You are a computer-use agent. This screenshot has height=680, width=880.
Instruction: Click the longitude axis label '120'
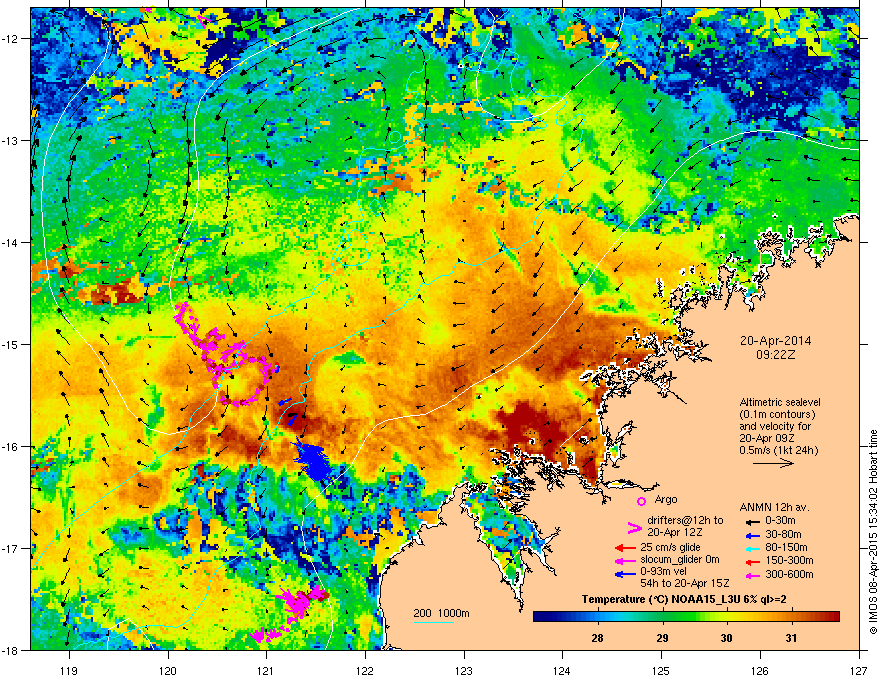168,670
